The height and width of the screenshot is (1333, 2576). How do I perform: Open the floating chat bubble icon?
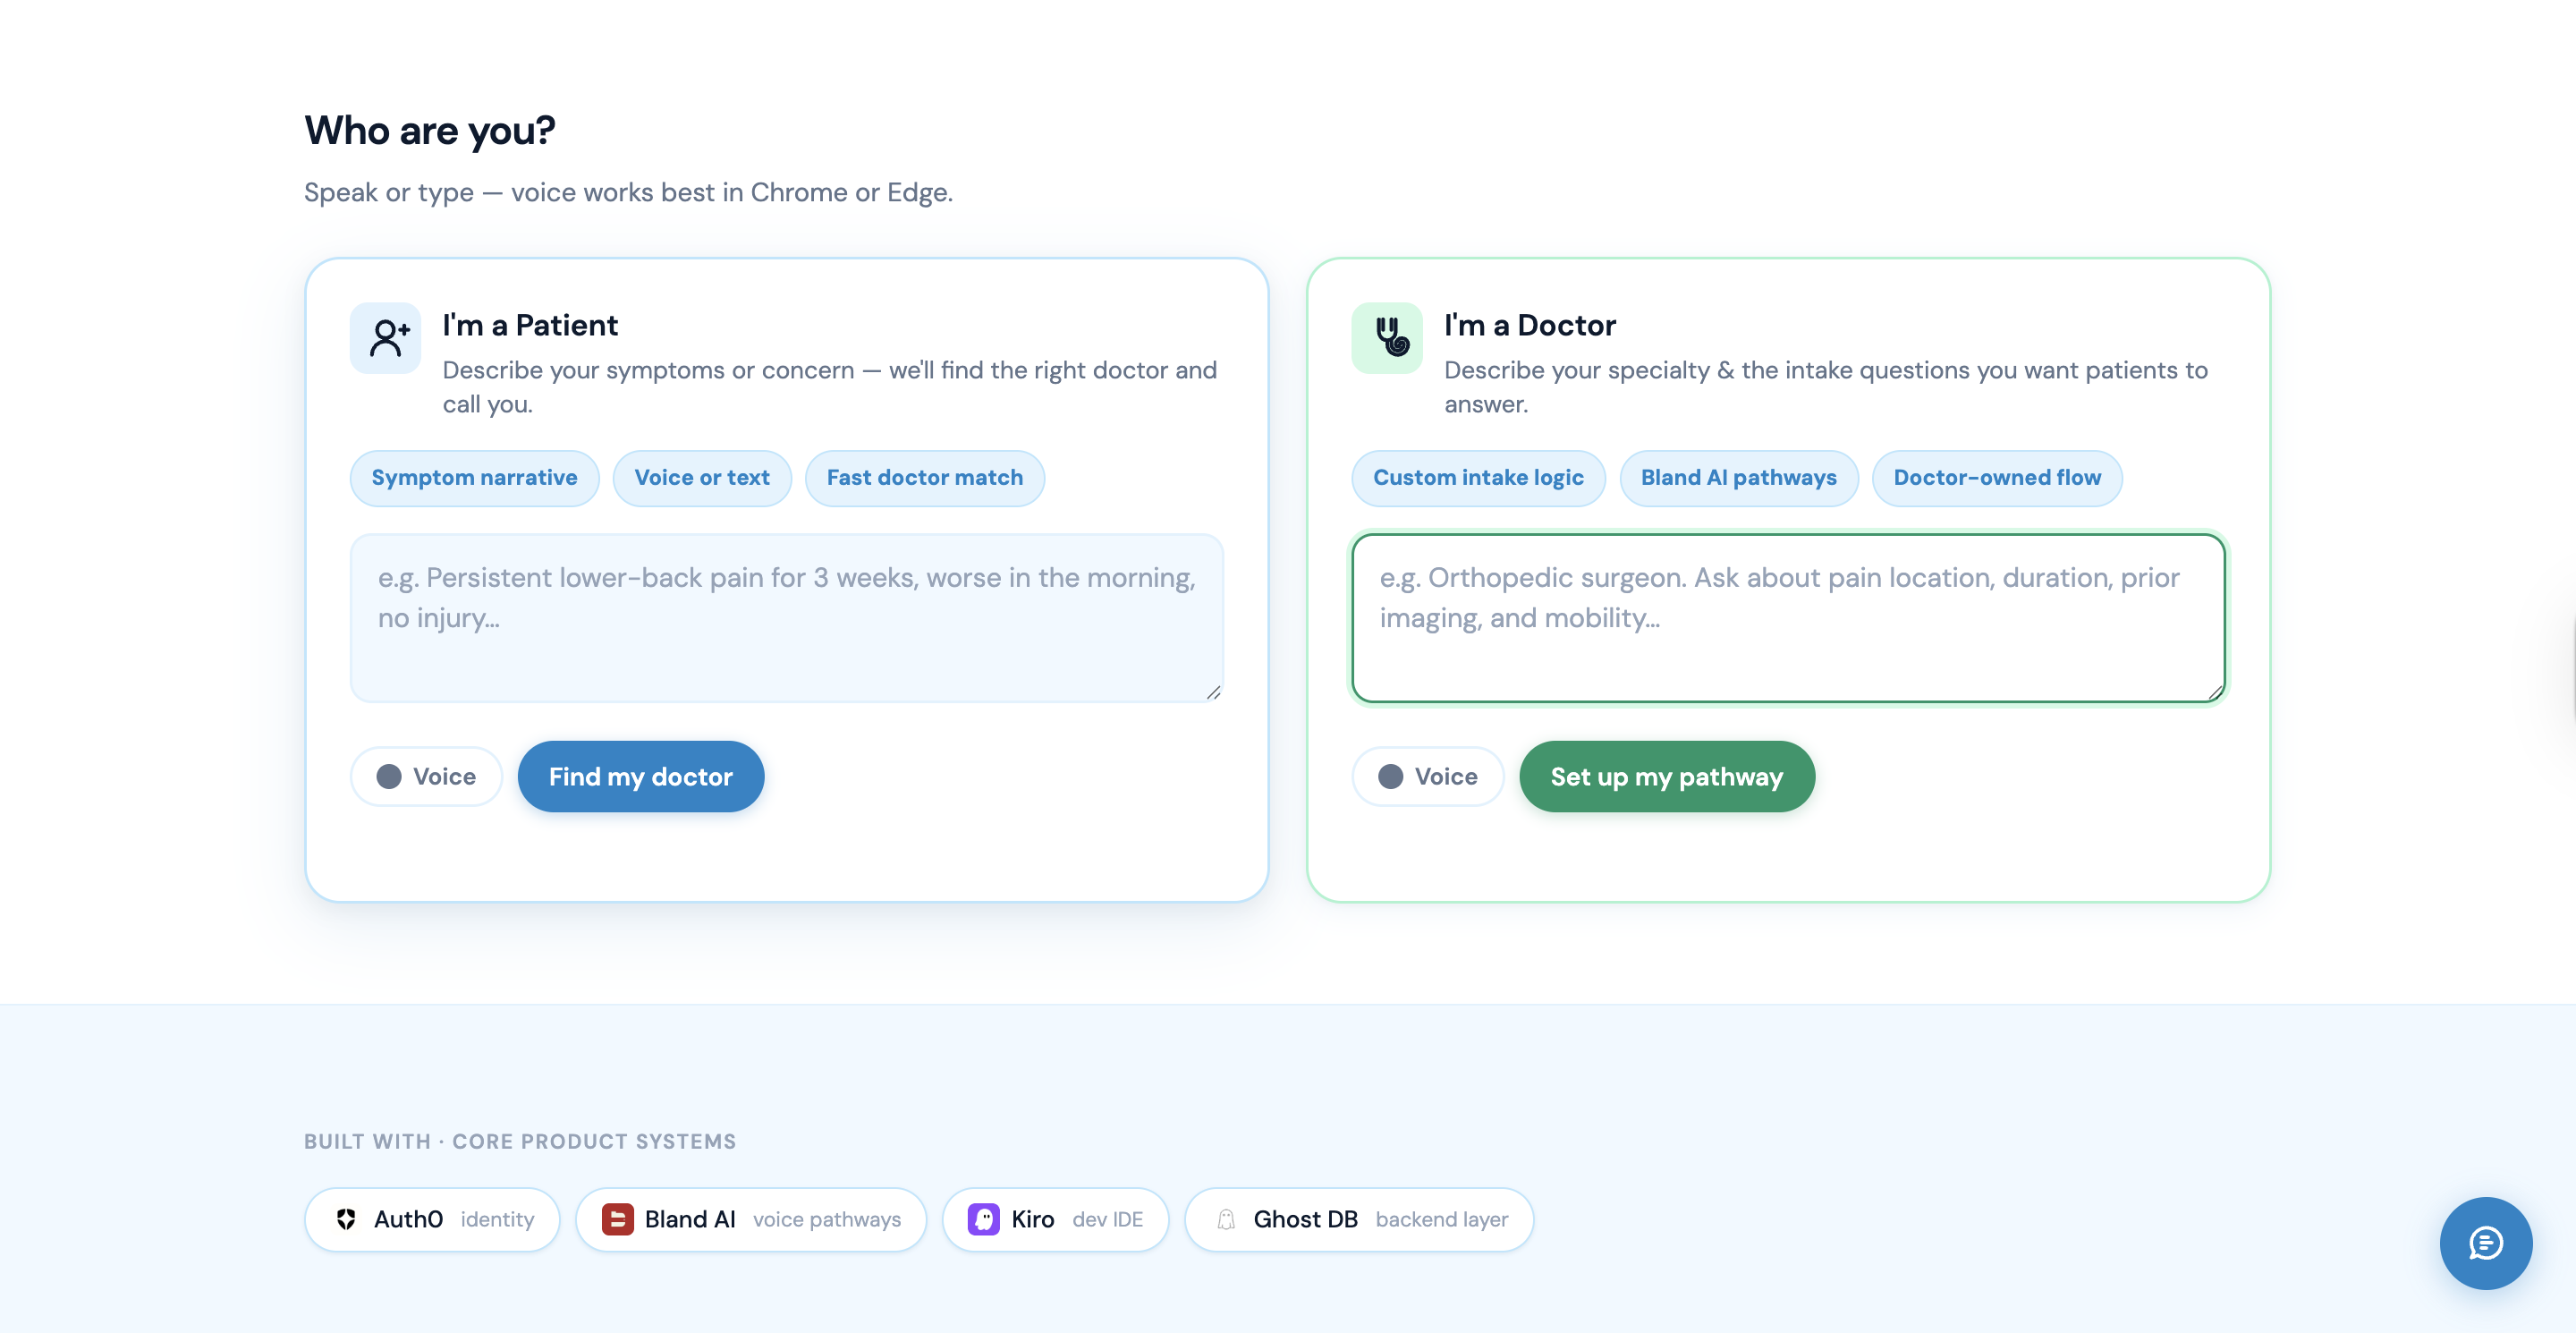pos(2484,1242)
